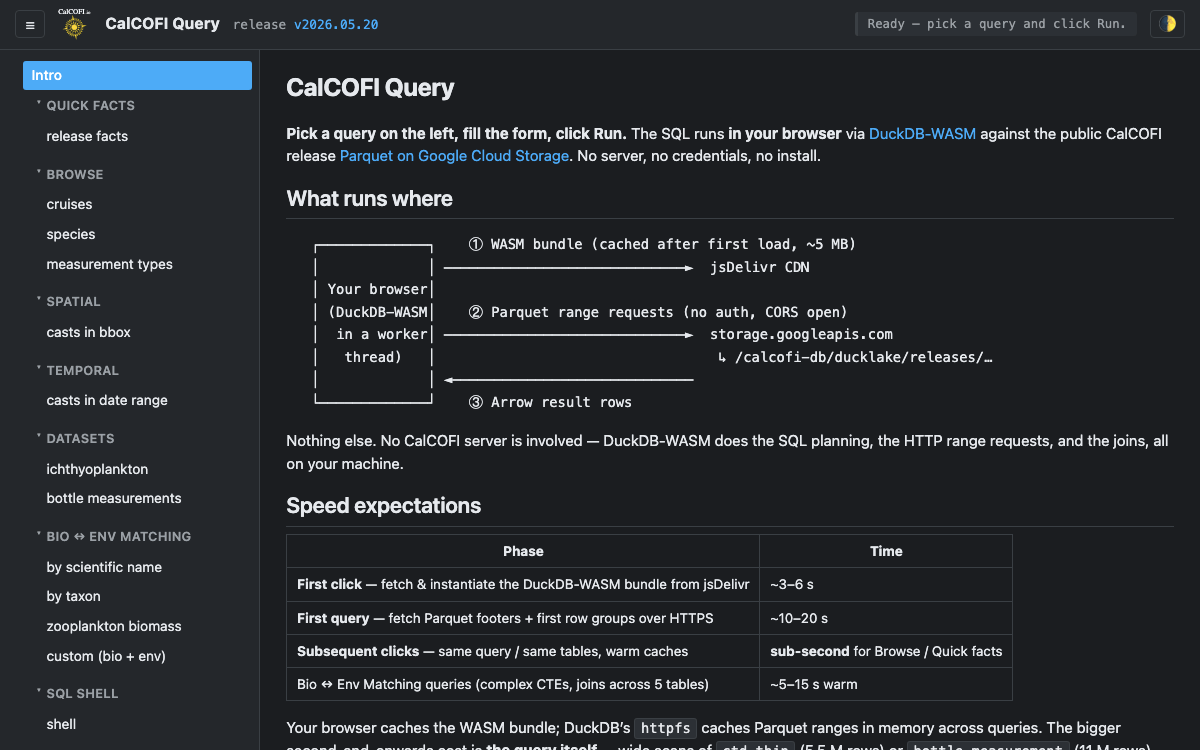
Task: Follow the DuckDB-WASM link
Action: click(922, 134)
